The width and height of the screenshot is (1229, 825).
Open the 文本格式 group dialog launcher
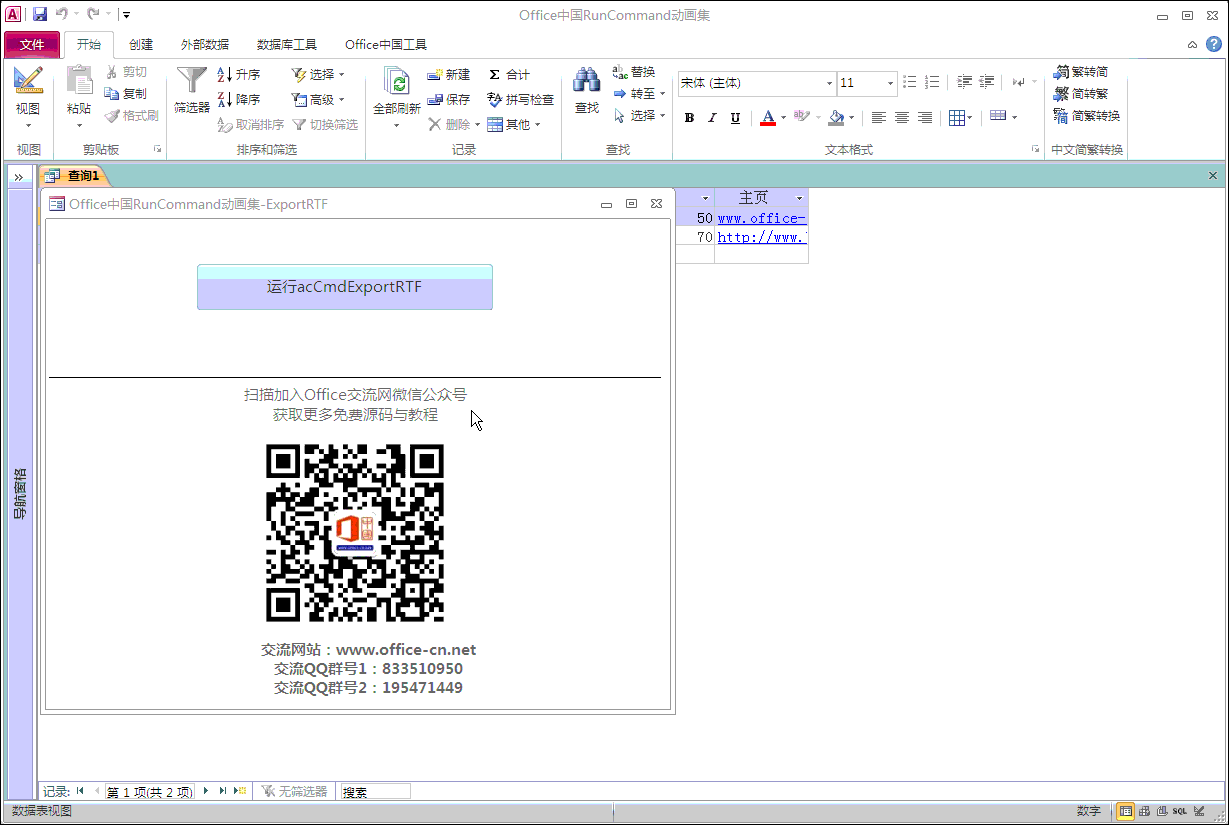click(x=1035, y=150)
